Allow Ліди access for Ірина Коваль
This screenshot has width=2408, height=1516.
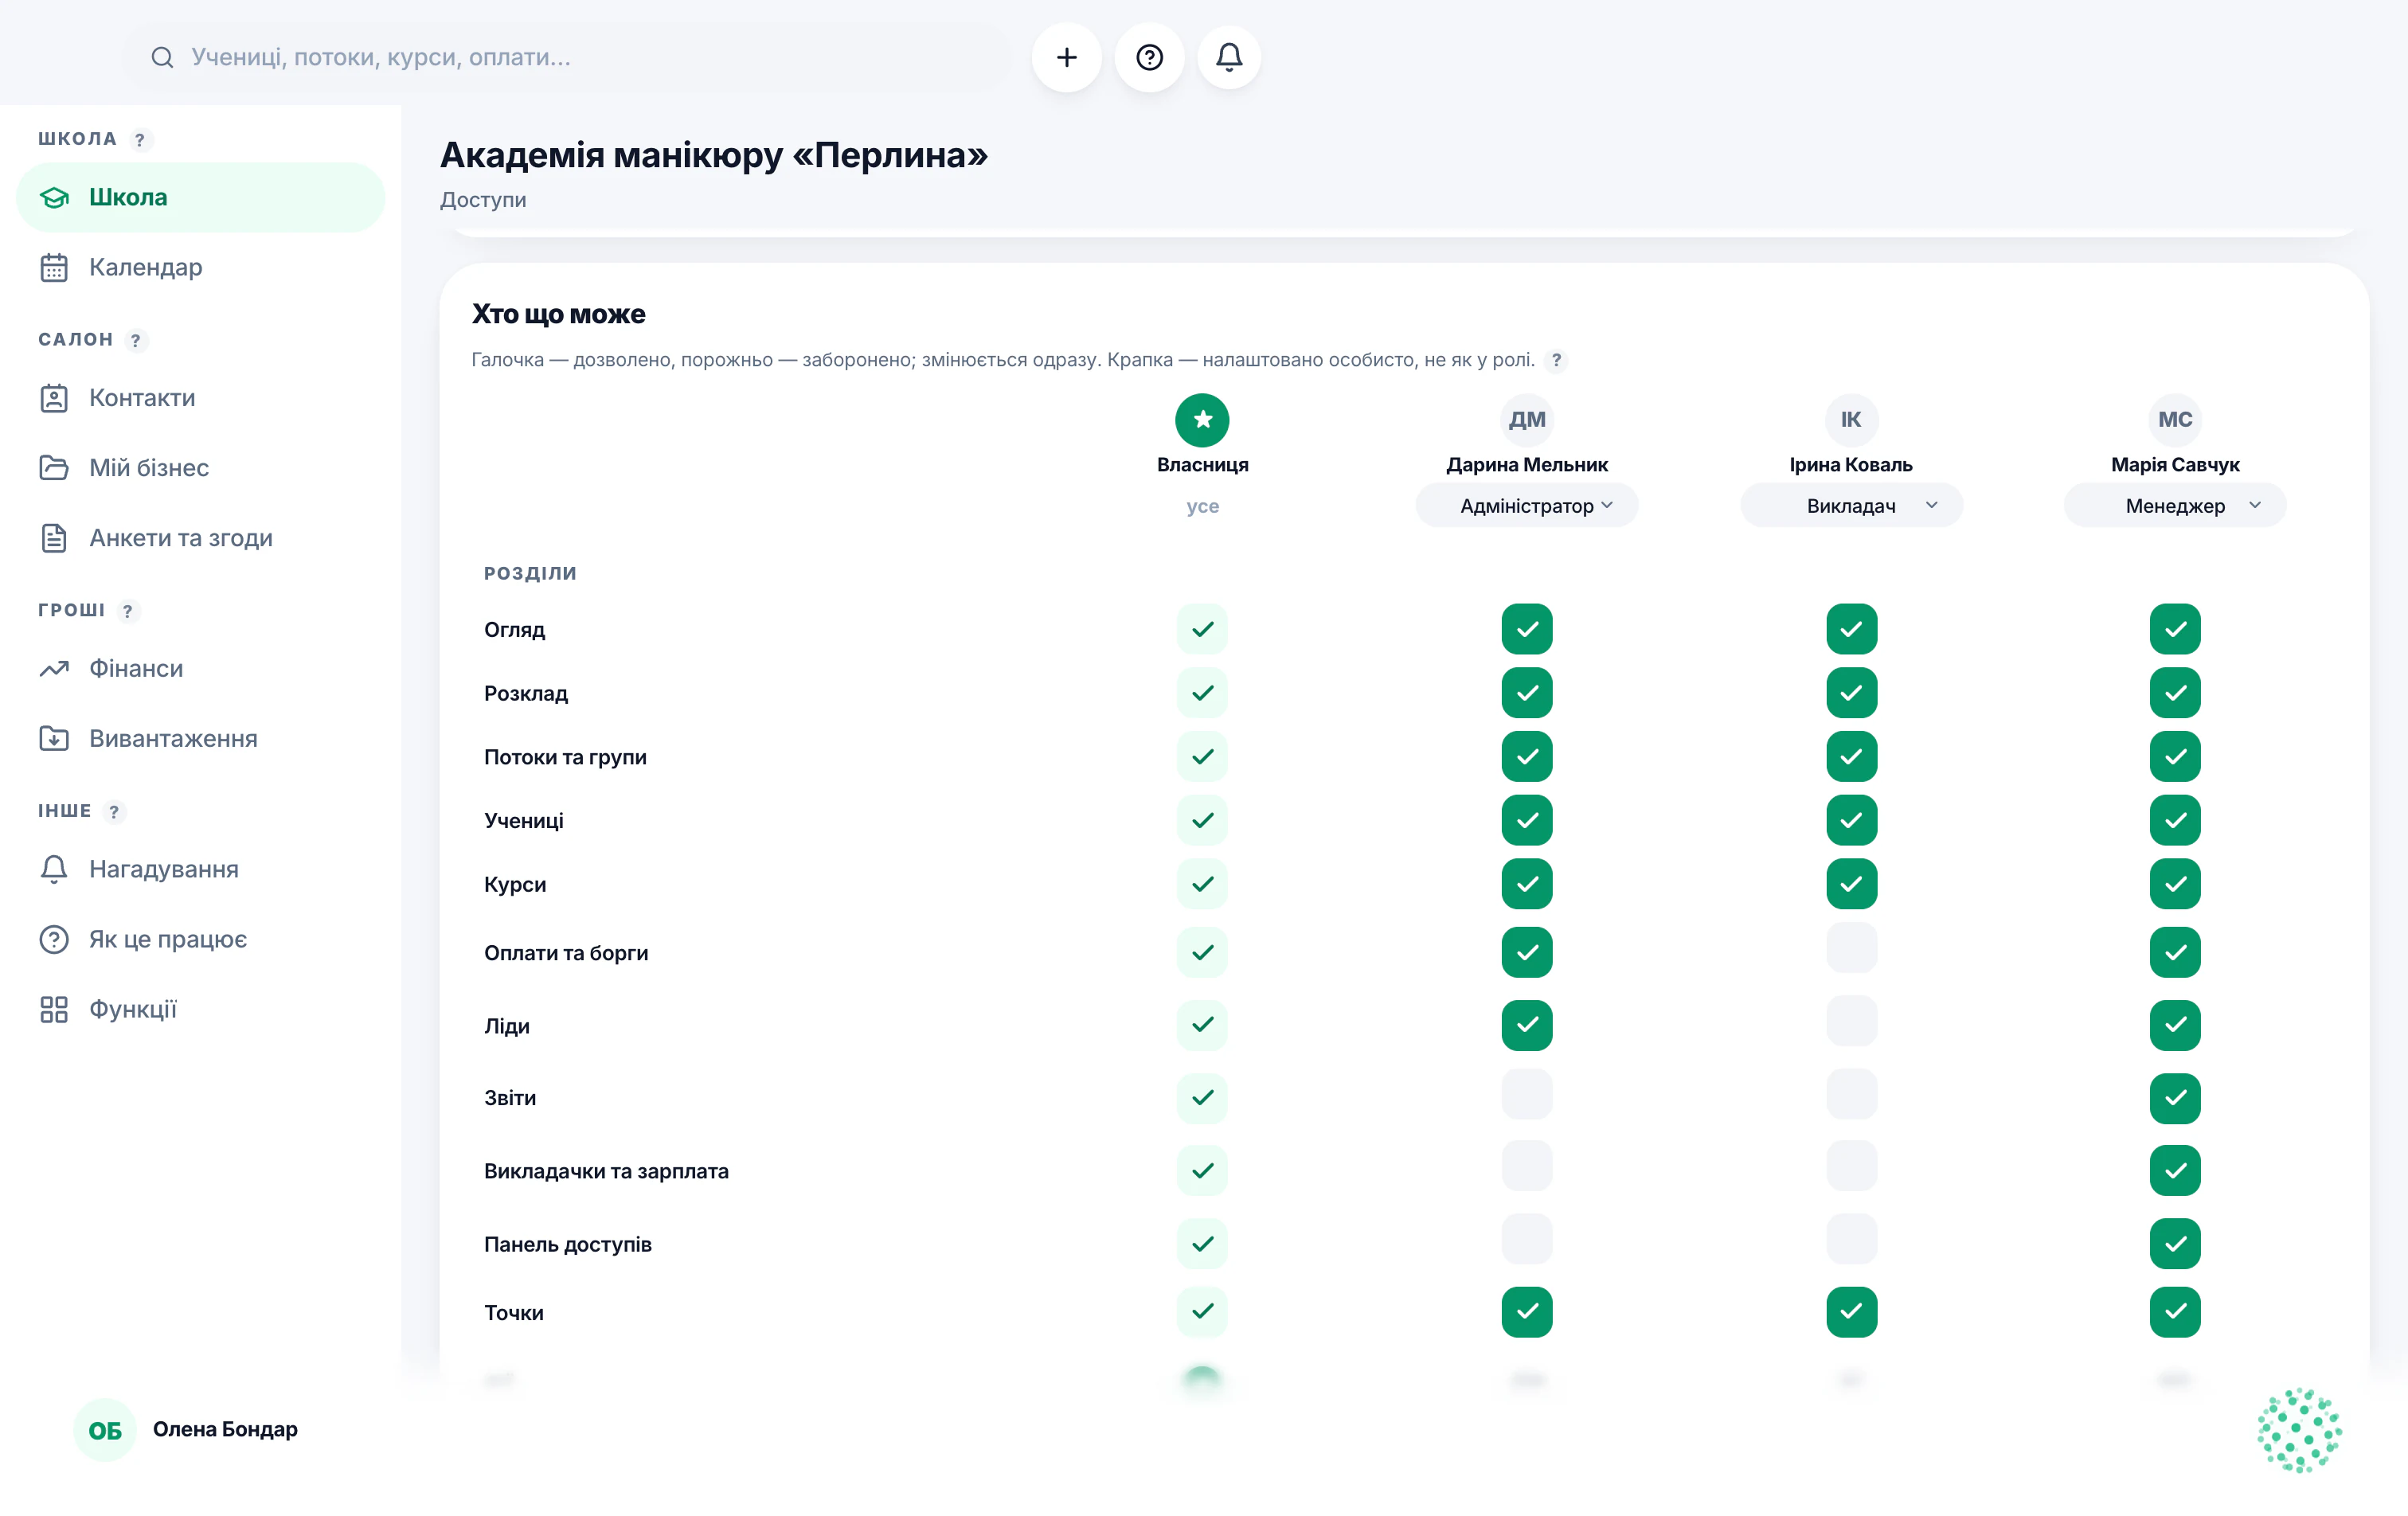(x=1851, y=1021)
